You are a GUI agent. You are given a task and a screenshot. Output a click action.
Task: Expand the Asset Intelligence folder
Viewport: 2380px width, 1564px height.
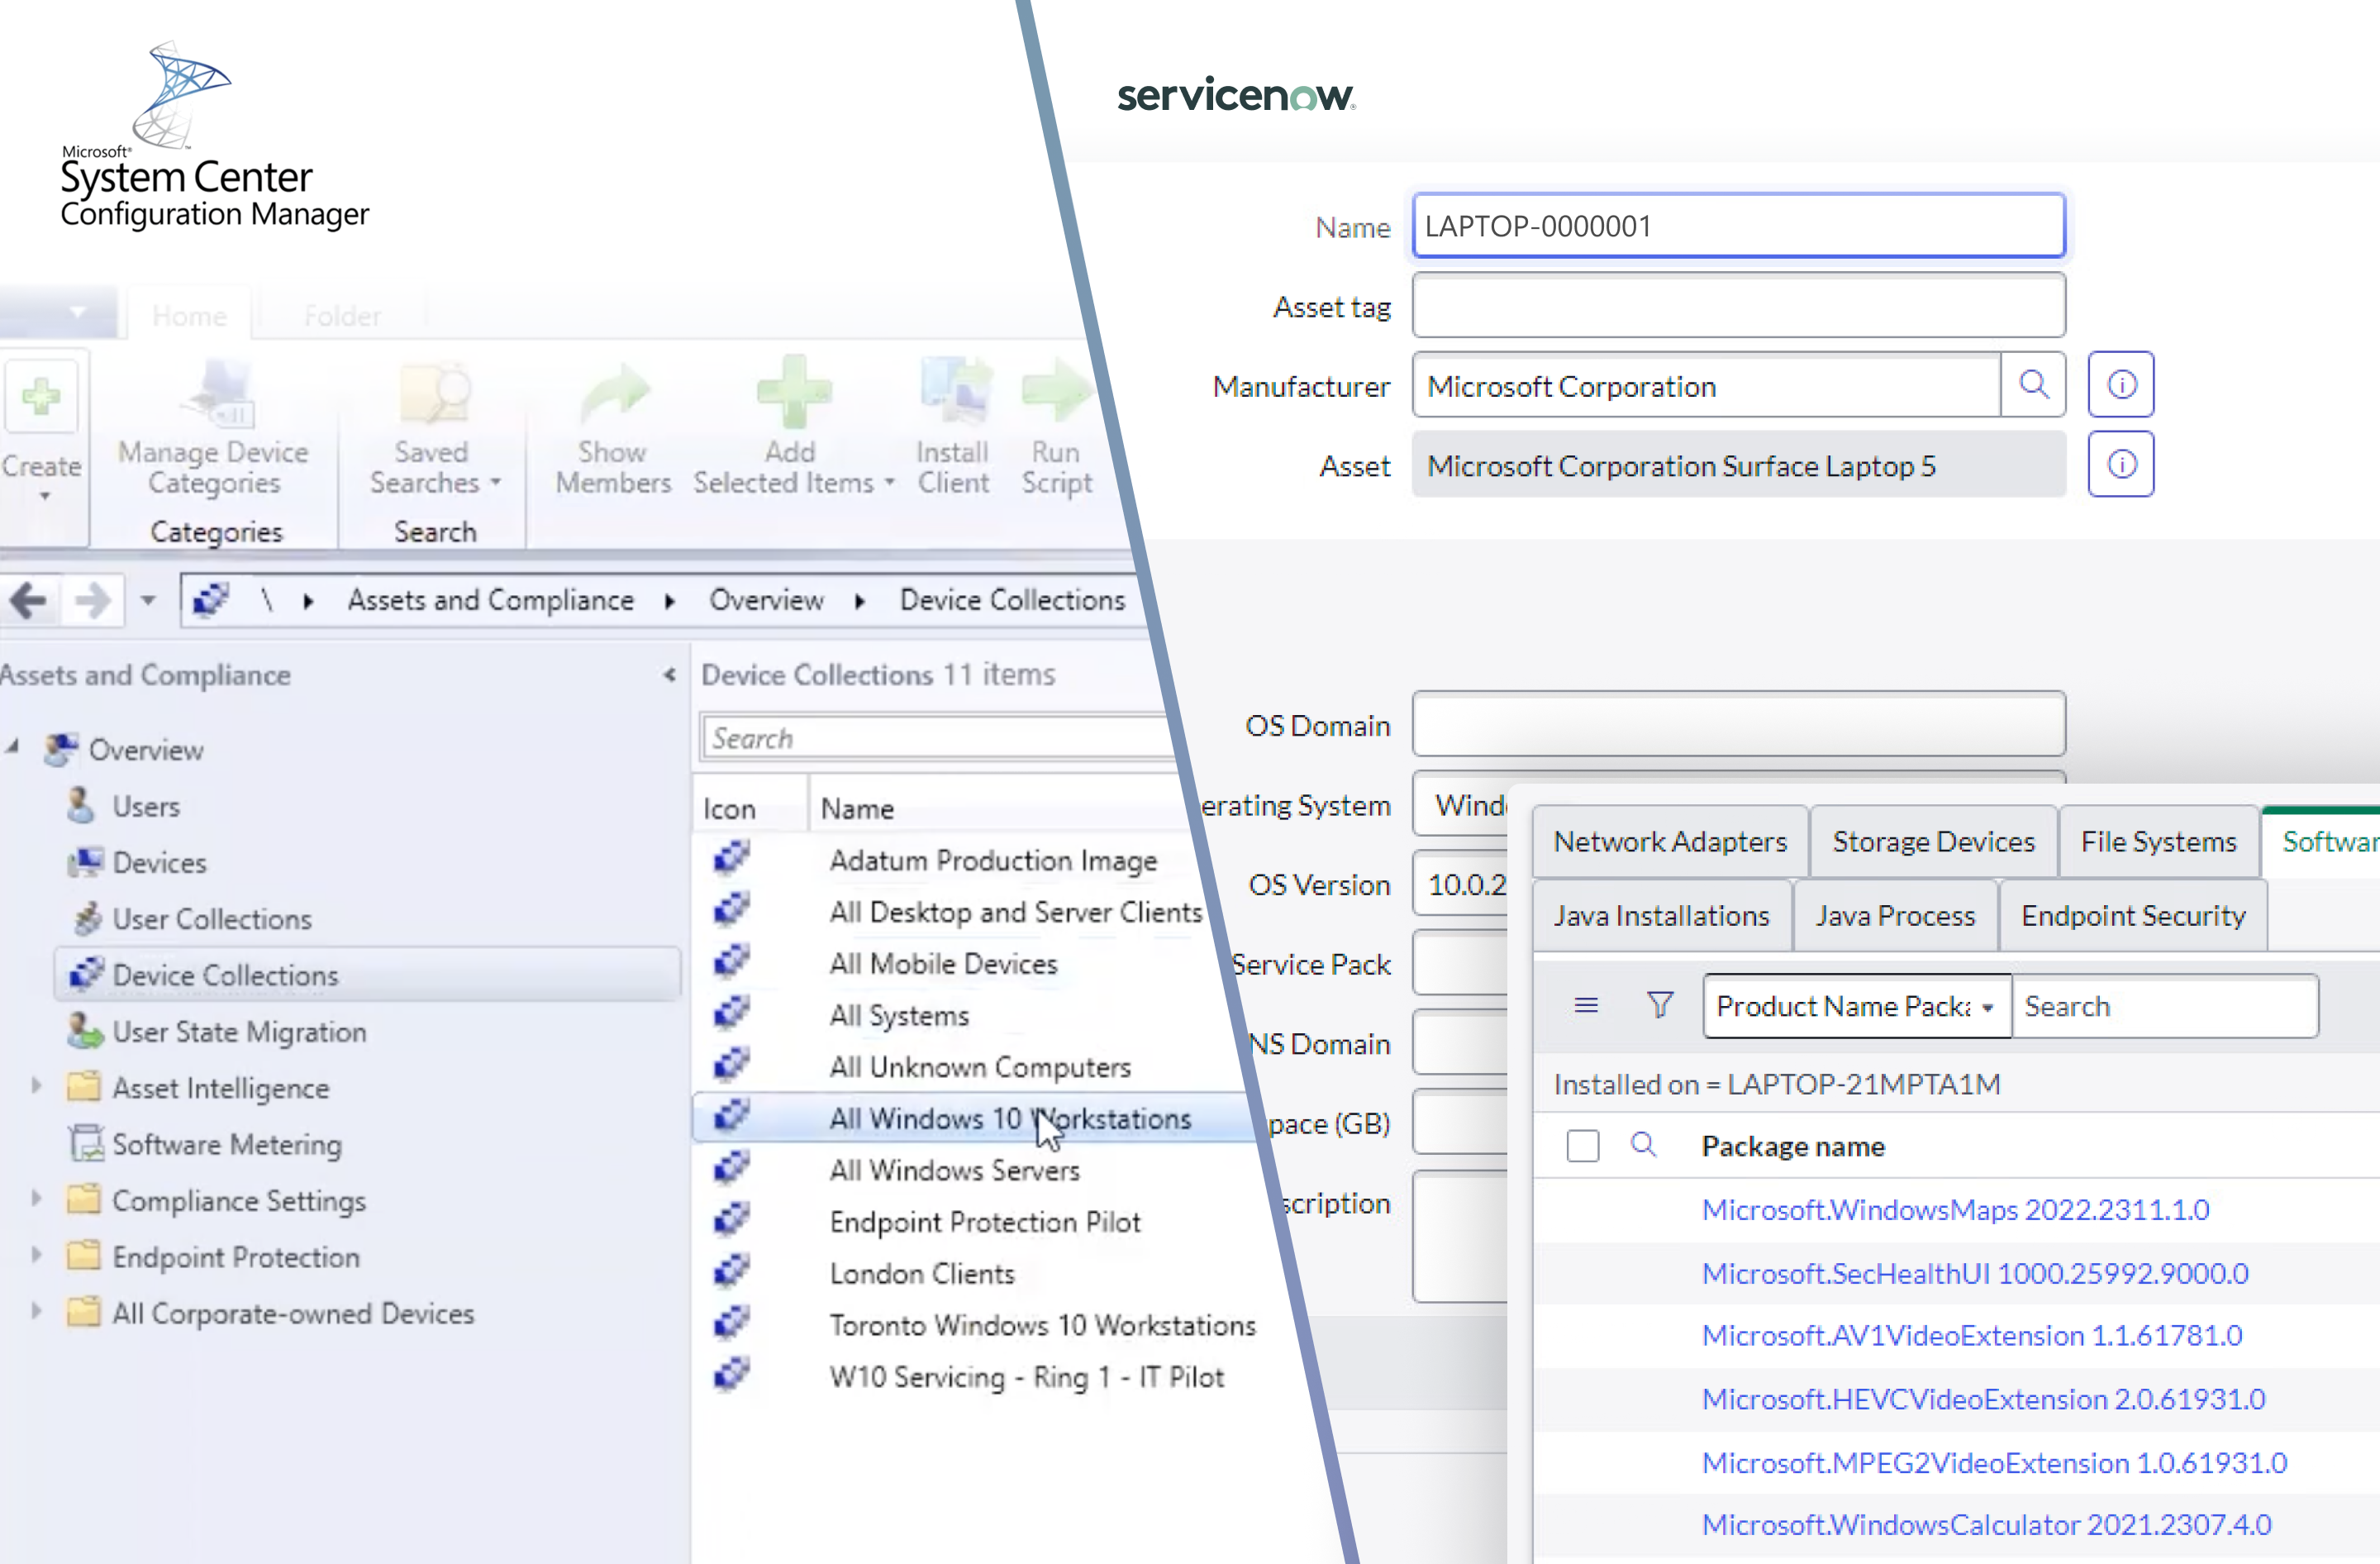(x=37, y=1086)
